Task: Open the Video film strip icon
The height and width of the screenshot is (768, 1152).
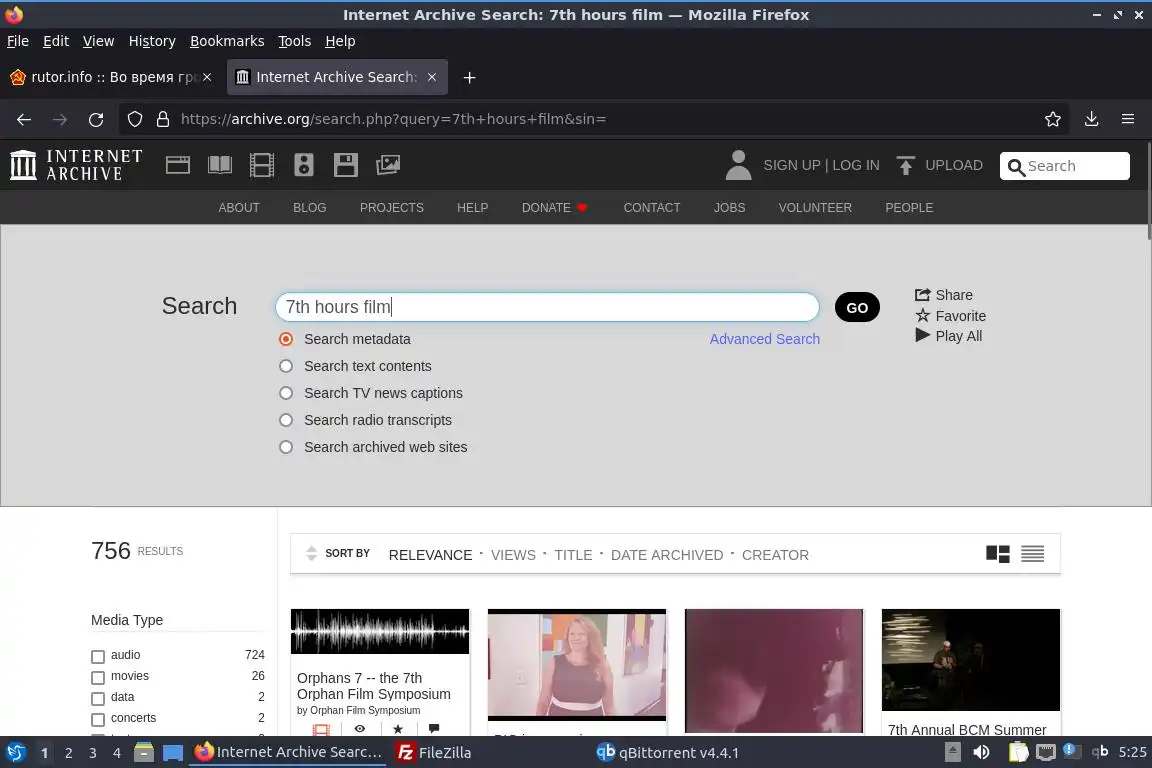Action: coord(262,165)
